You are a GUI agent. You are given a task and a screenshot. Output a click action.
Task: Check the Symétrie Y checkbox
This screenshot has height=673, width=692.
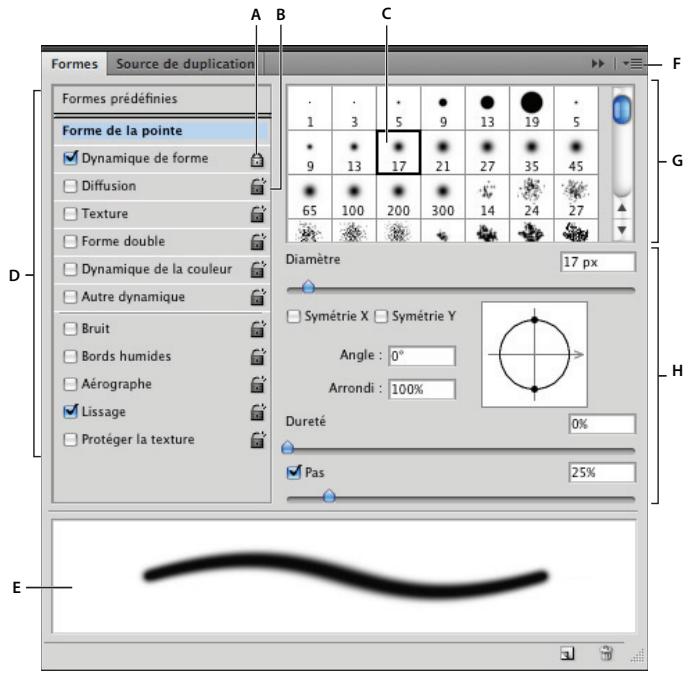coord(381,316)
